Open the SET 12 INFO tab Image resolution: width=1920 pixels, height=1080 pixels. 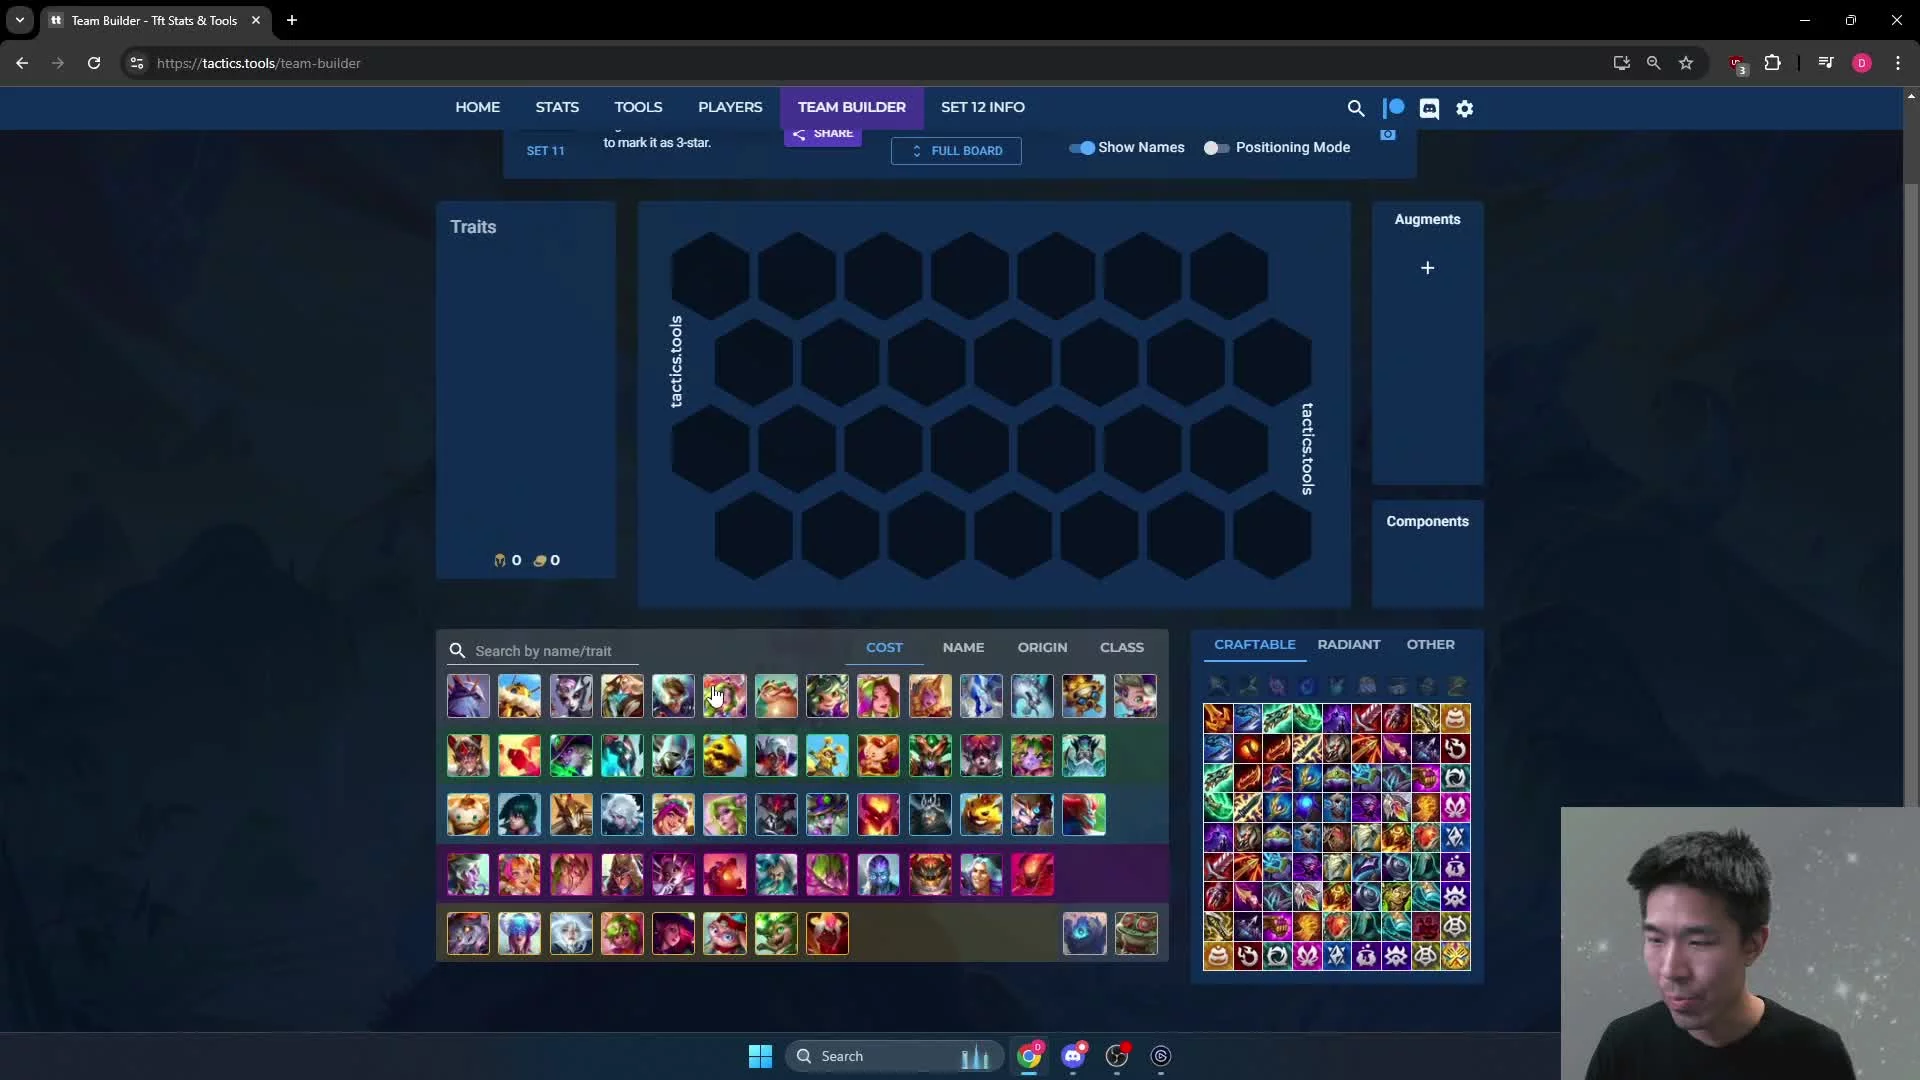[983, 107]
